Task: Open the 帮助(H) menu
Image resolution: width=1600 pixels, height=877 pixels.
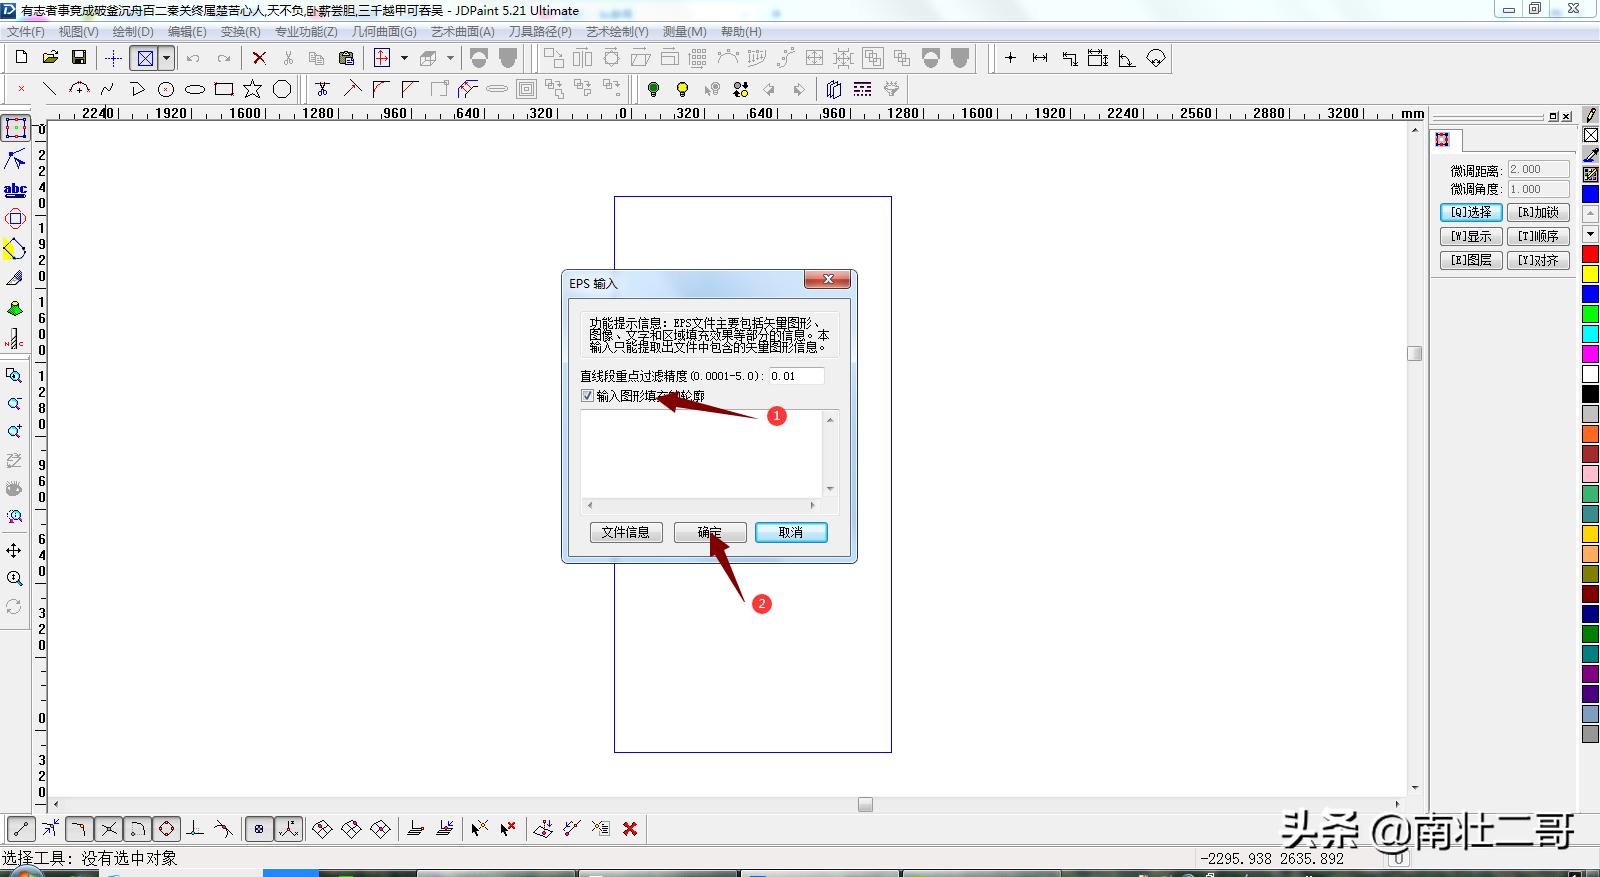Action: click(741, 32)
